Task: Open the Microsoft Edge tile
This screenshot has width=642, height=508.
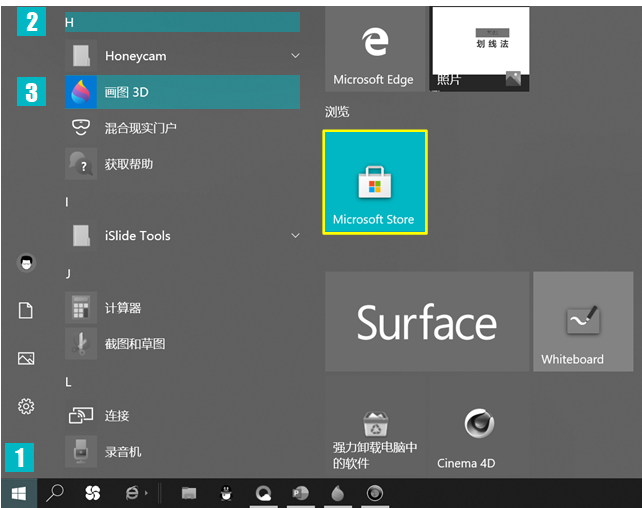Action: (375, 49)
